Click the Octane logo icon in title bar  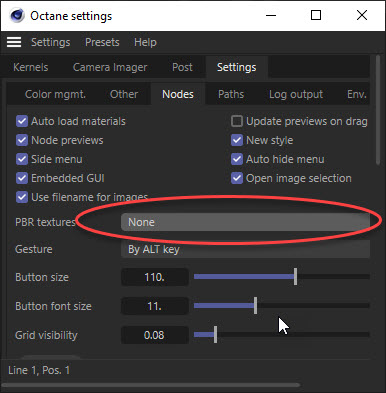pyautogui.click(x=17, y=15)
